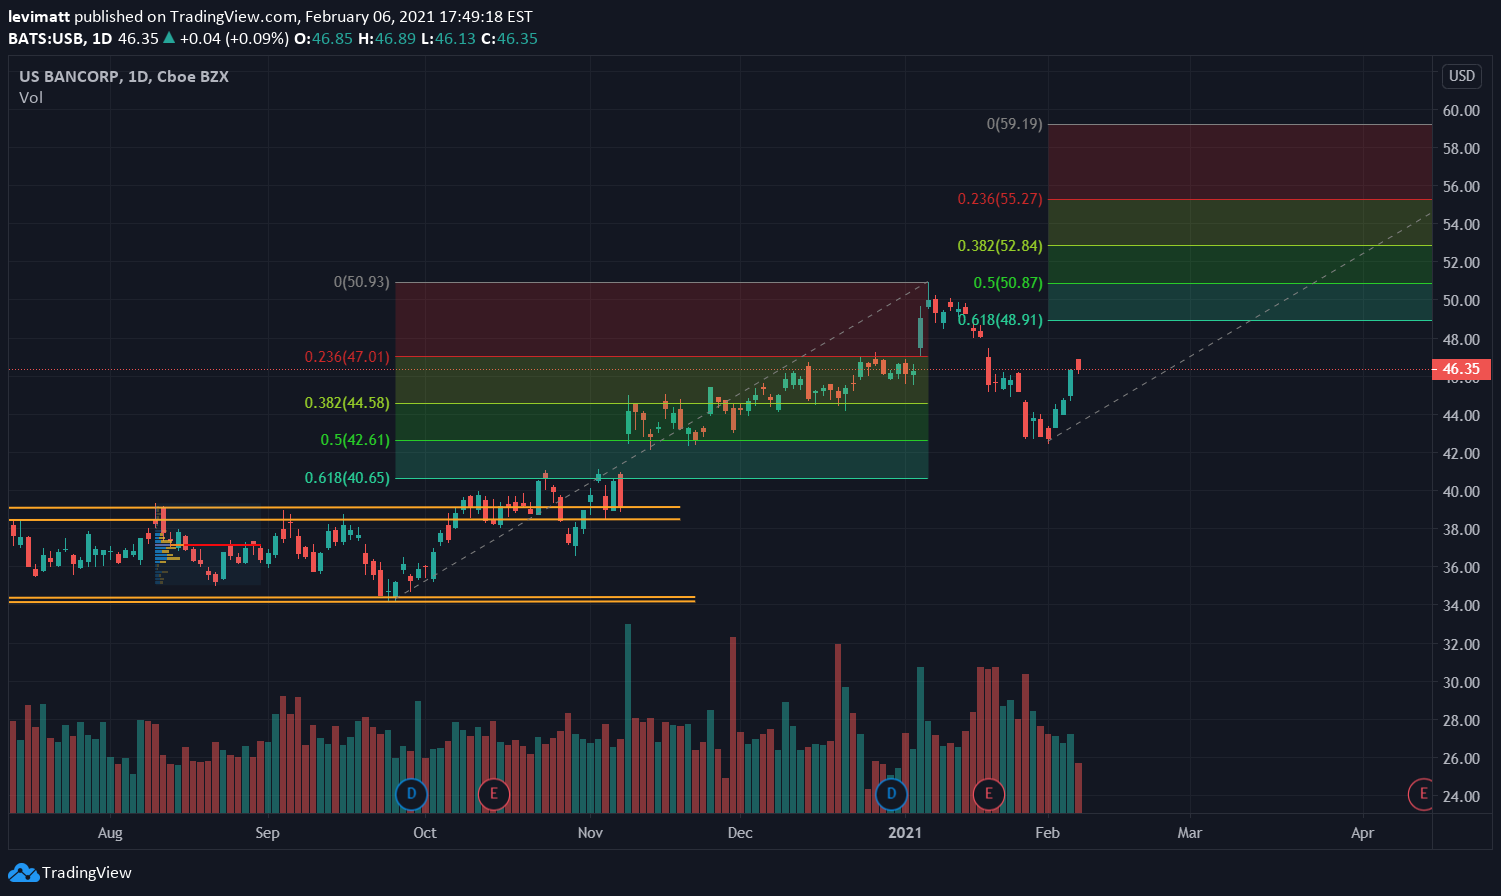Click the 34.00 price axis label
The image size is (1501, 896).
coord(1461,605)
